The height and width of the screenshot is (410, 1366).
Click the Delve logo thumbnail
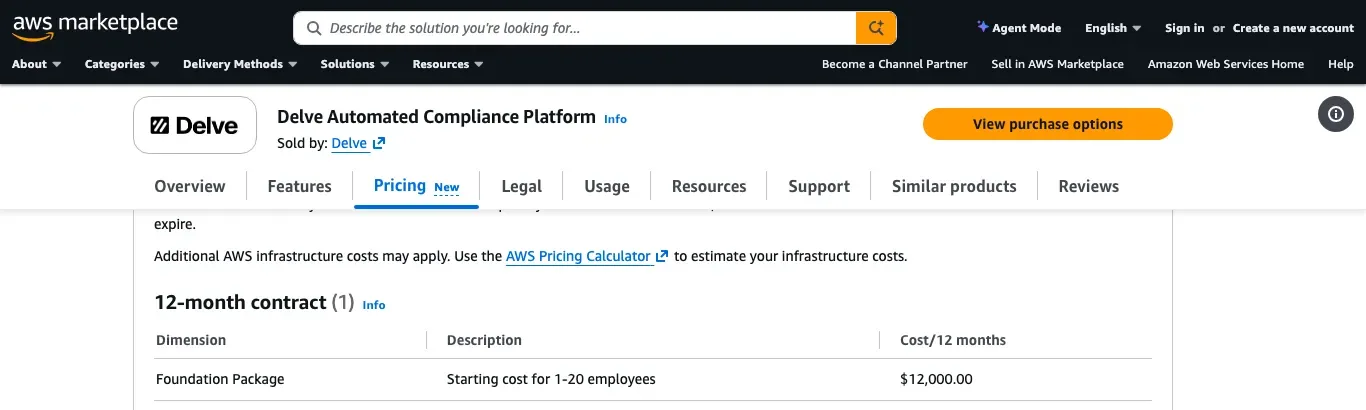(195, 125)
